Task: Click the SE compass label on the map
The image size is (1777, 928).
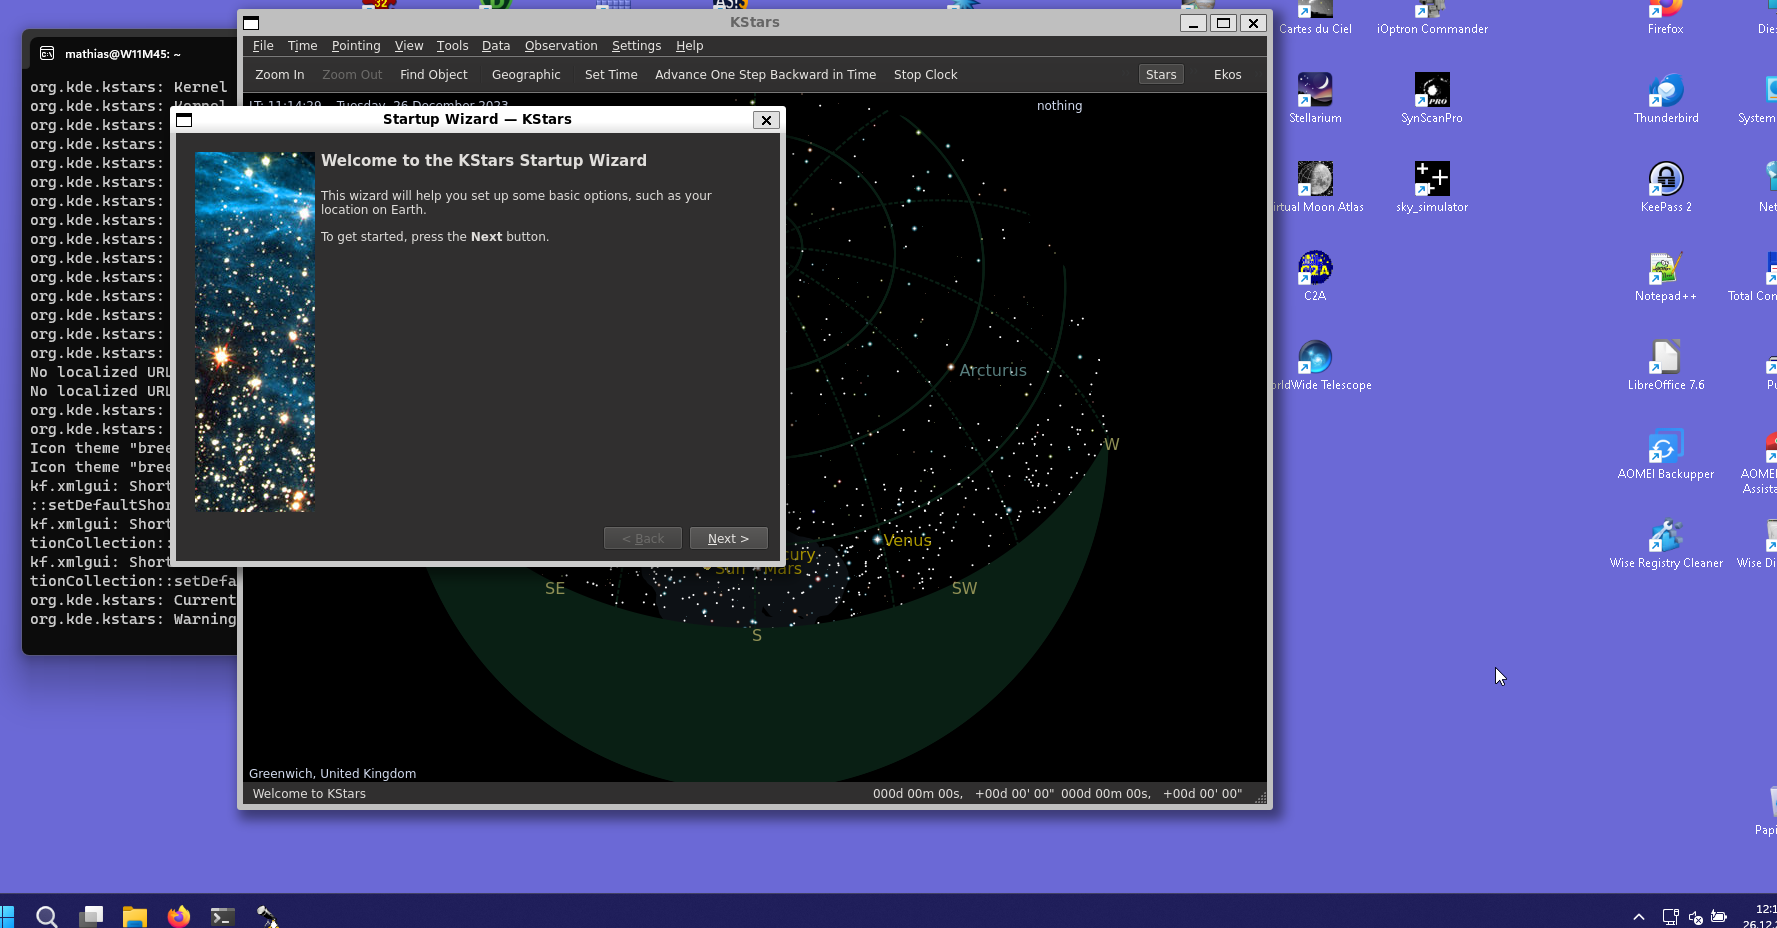Action: tap(555, 589)
